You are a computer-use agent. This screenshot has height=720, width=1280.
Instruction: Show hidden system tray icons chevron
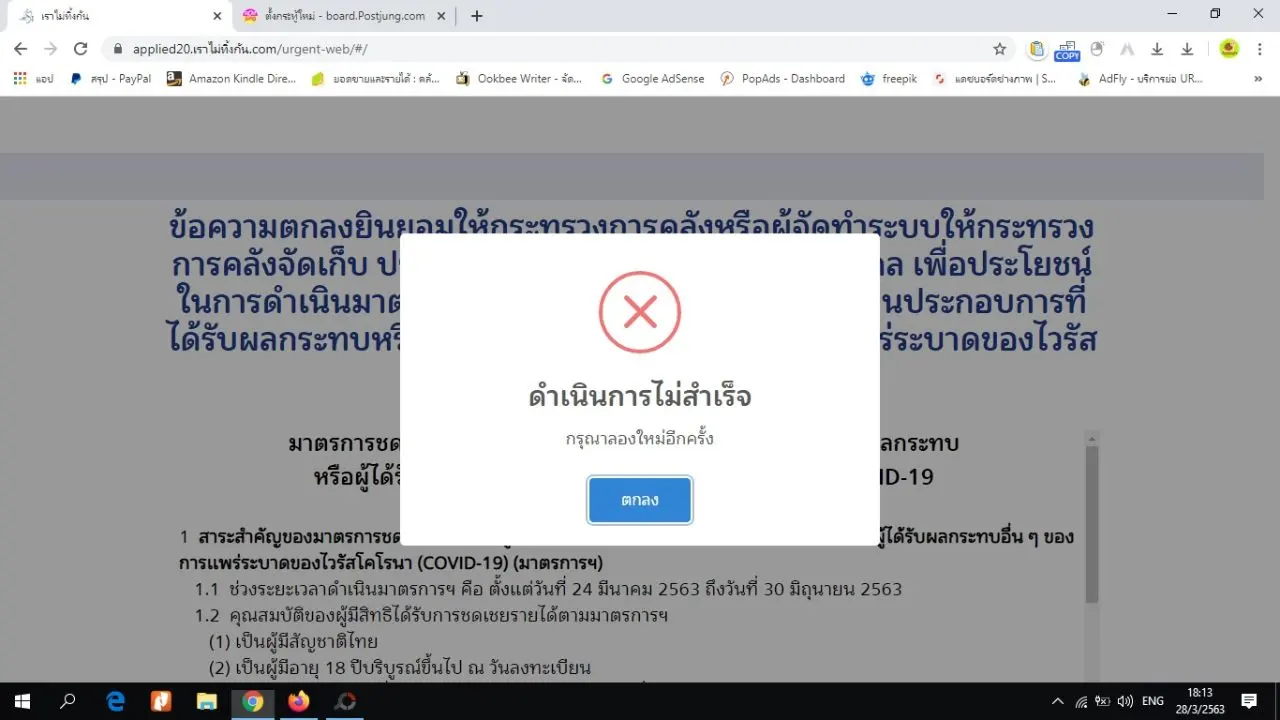click(1058, 701)
